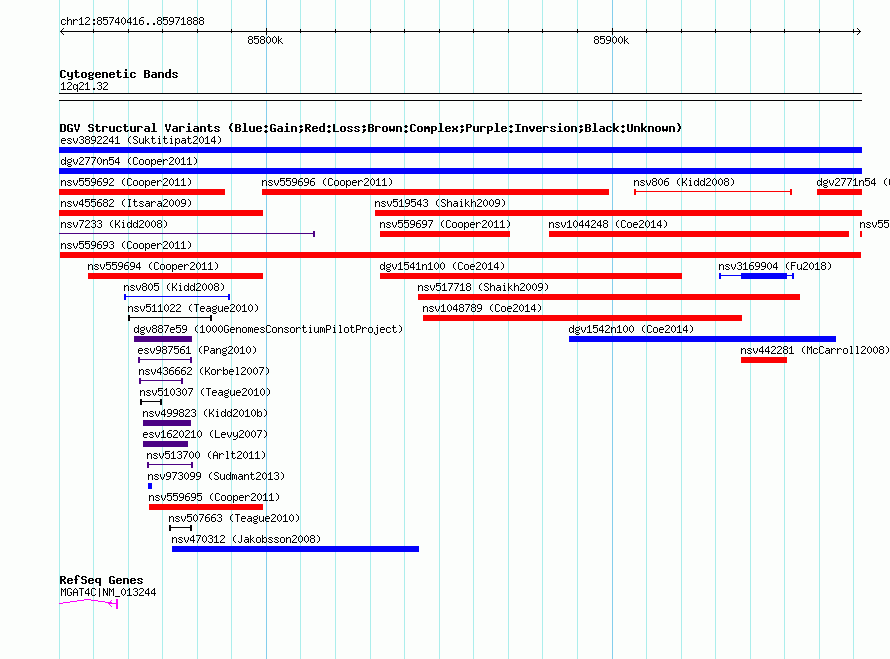Image resolution: width=890 pixels, height=659 pixels.
Task: Click the RefSeq Genes track title
Action: point(101,580)
